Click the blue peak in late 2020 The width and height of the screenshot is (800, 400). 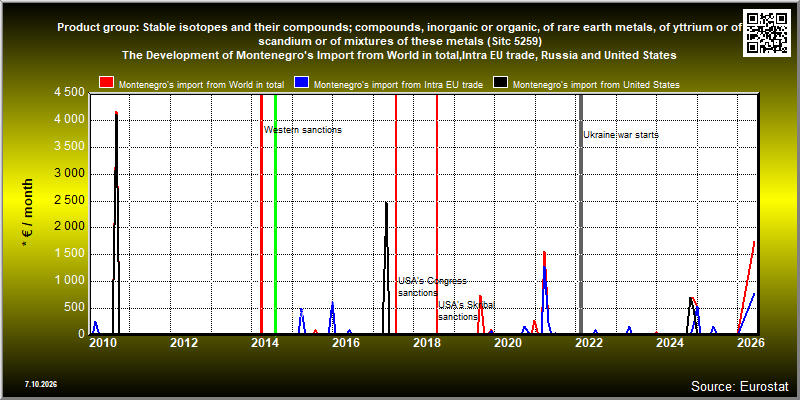544,267
